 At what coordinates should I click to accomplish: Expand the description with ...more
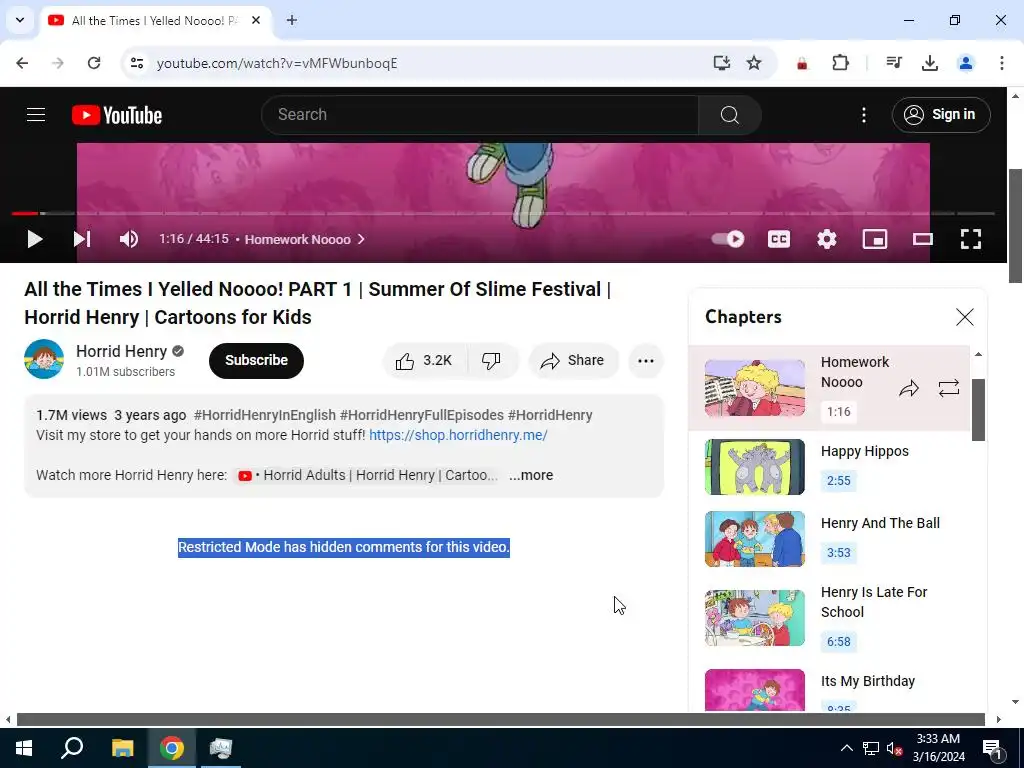click(x=531, y=475)
